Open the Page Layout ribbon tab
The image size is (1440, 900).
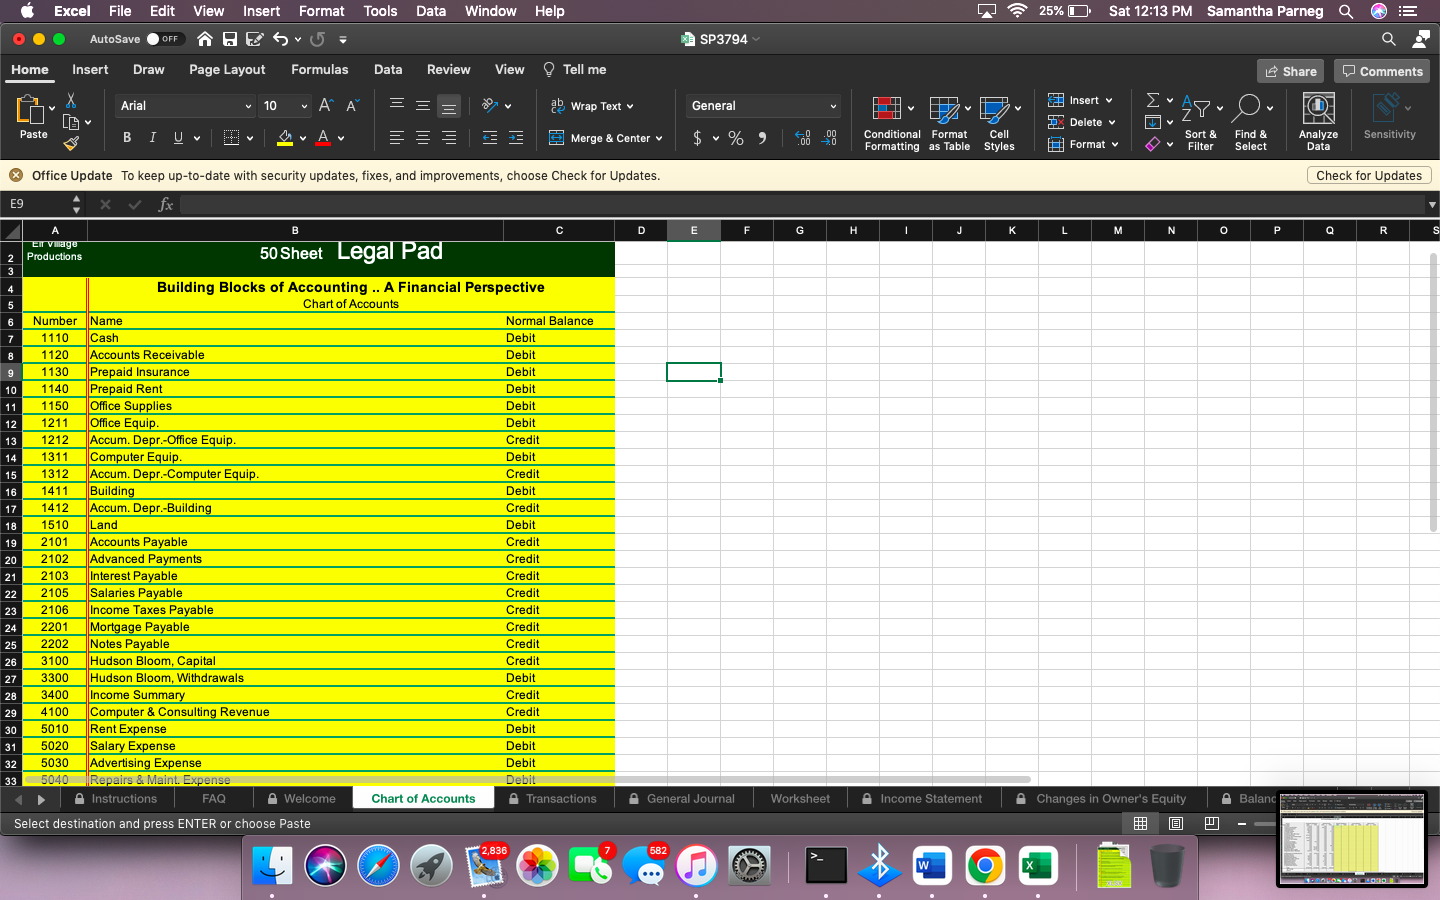(x=227, y=70)
